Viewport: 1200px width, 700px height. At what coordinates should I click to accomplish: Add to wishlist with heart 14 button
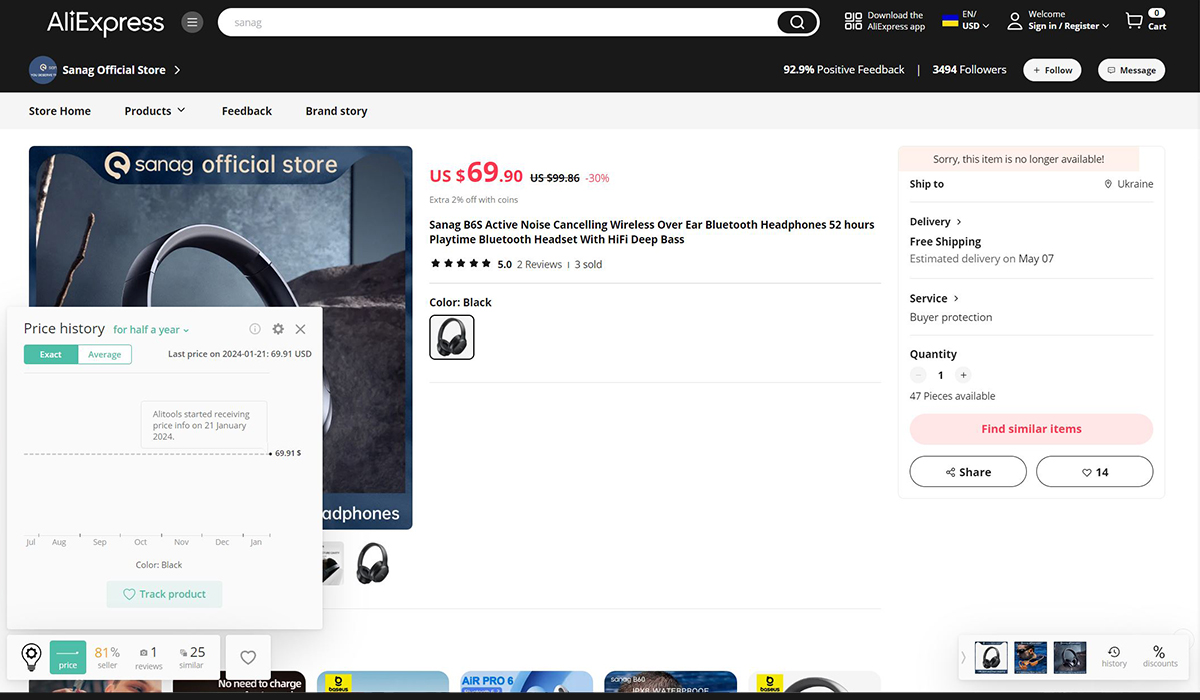(1094, 472)
